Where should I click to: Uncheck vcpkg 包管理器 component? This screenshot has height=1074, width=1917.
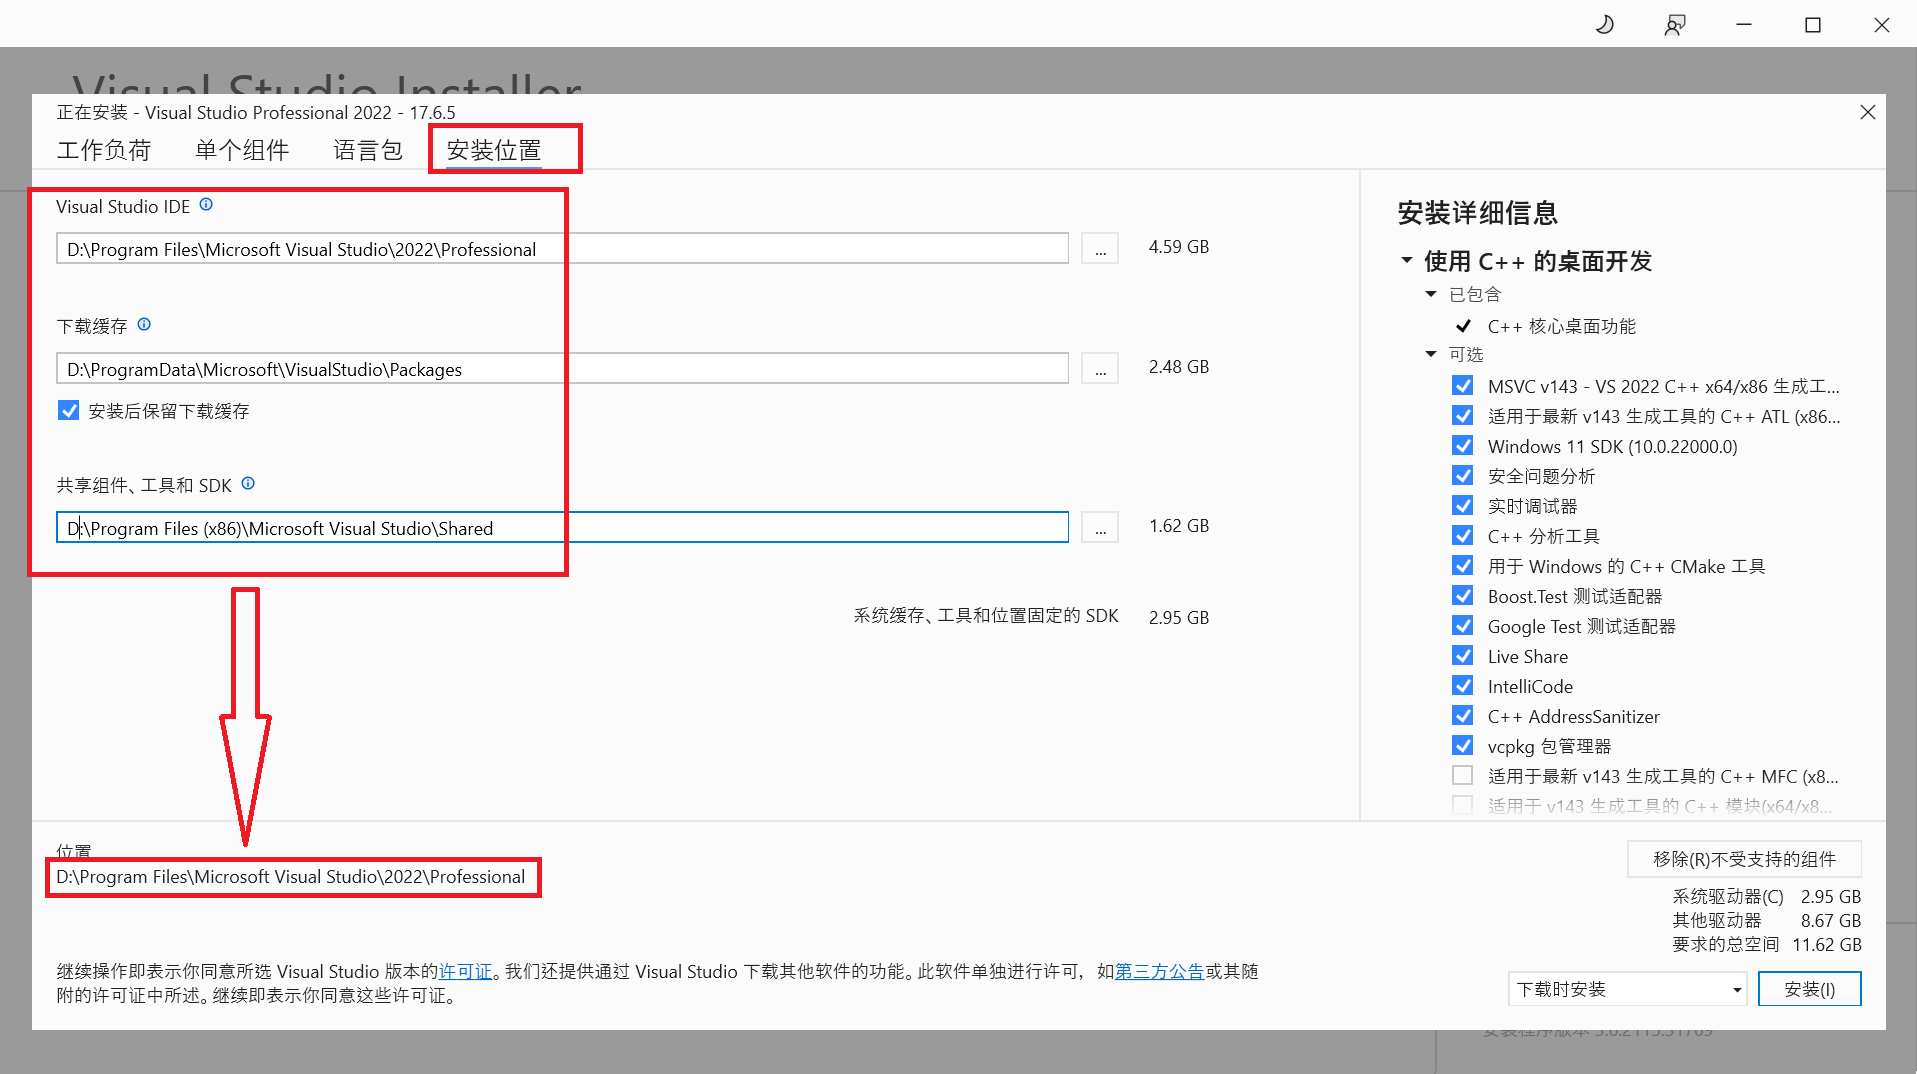(x=1462, y=746)
